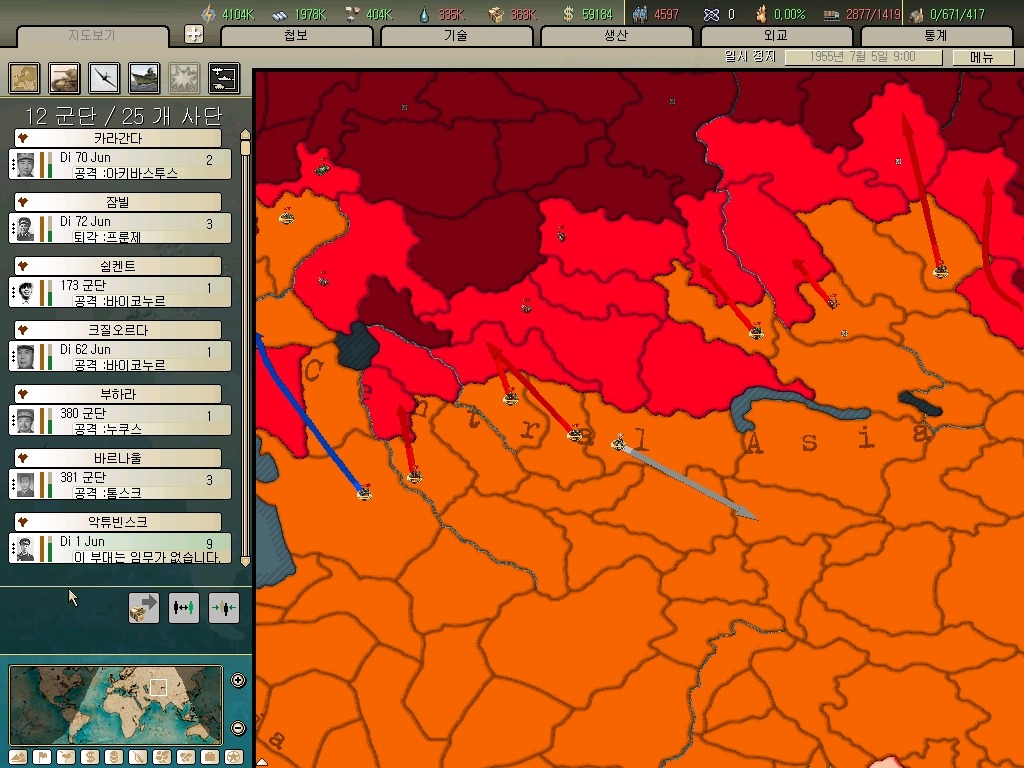This screenshot has height=768, width=1024.
Task: Select the feather-shaped map mode icon
Action: (x=138, y=756)
